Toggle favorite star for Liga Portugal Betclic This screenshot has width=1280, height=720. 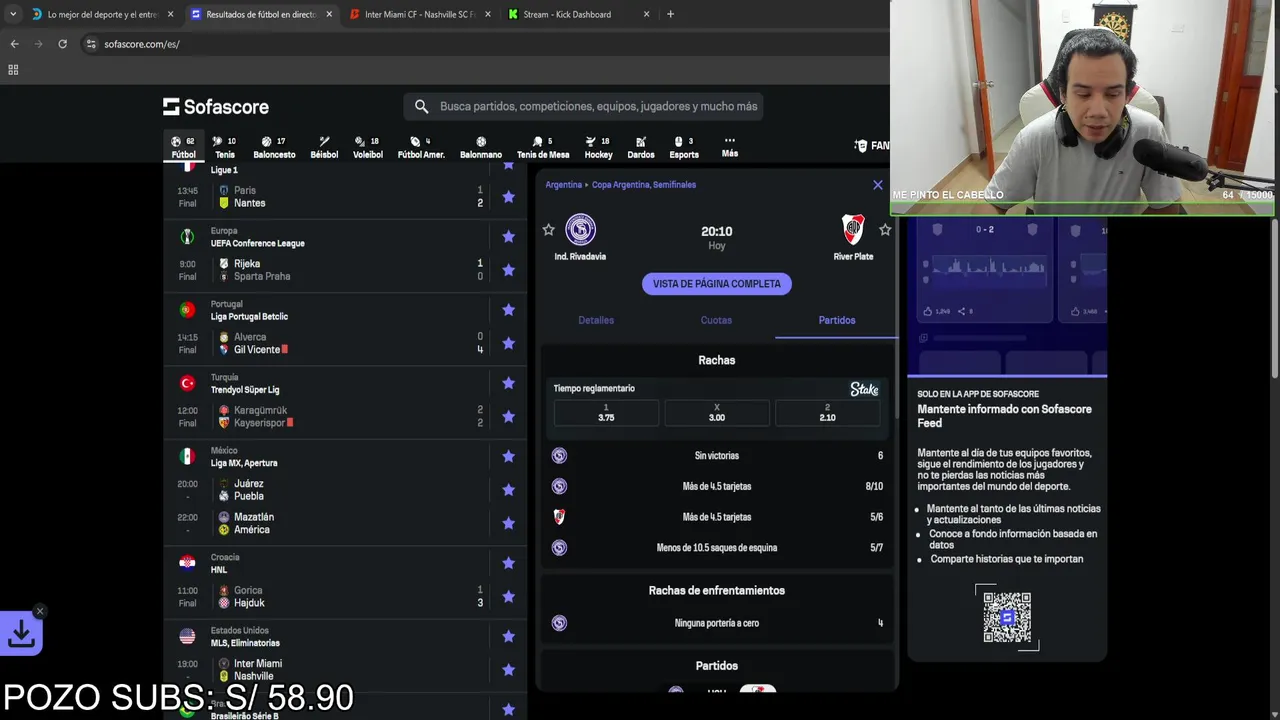point(508,310)
